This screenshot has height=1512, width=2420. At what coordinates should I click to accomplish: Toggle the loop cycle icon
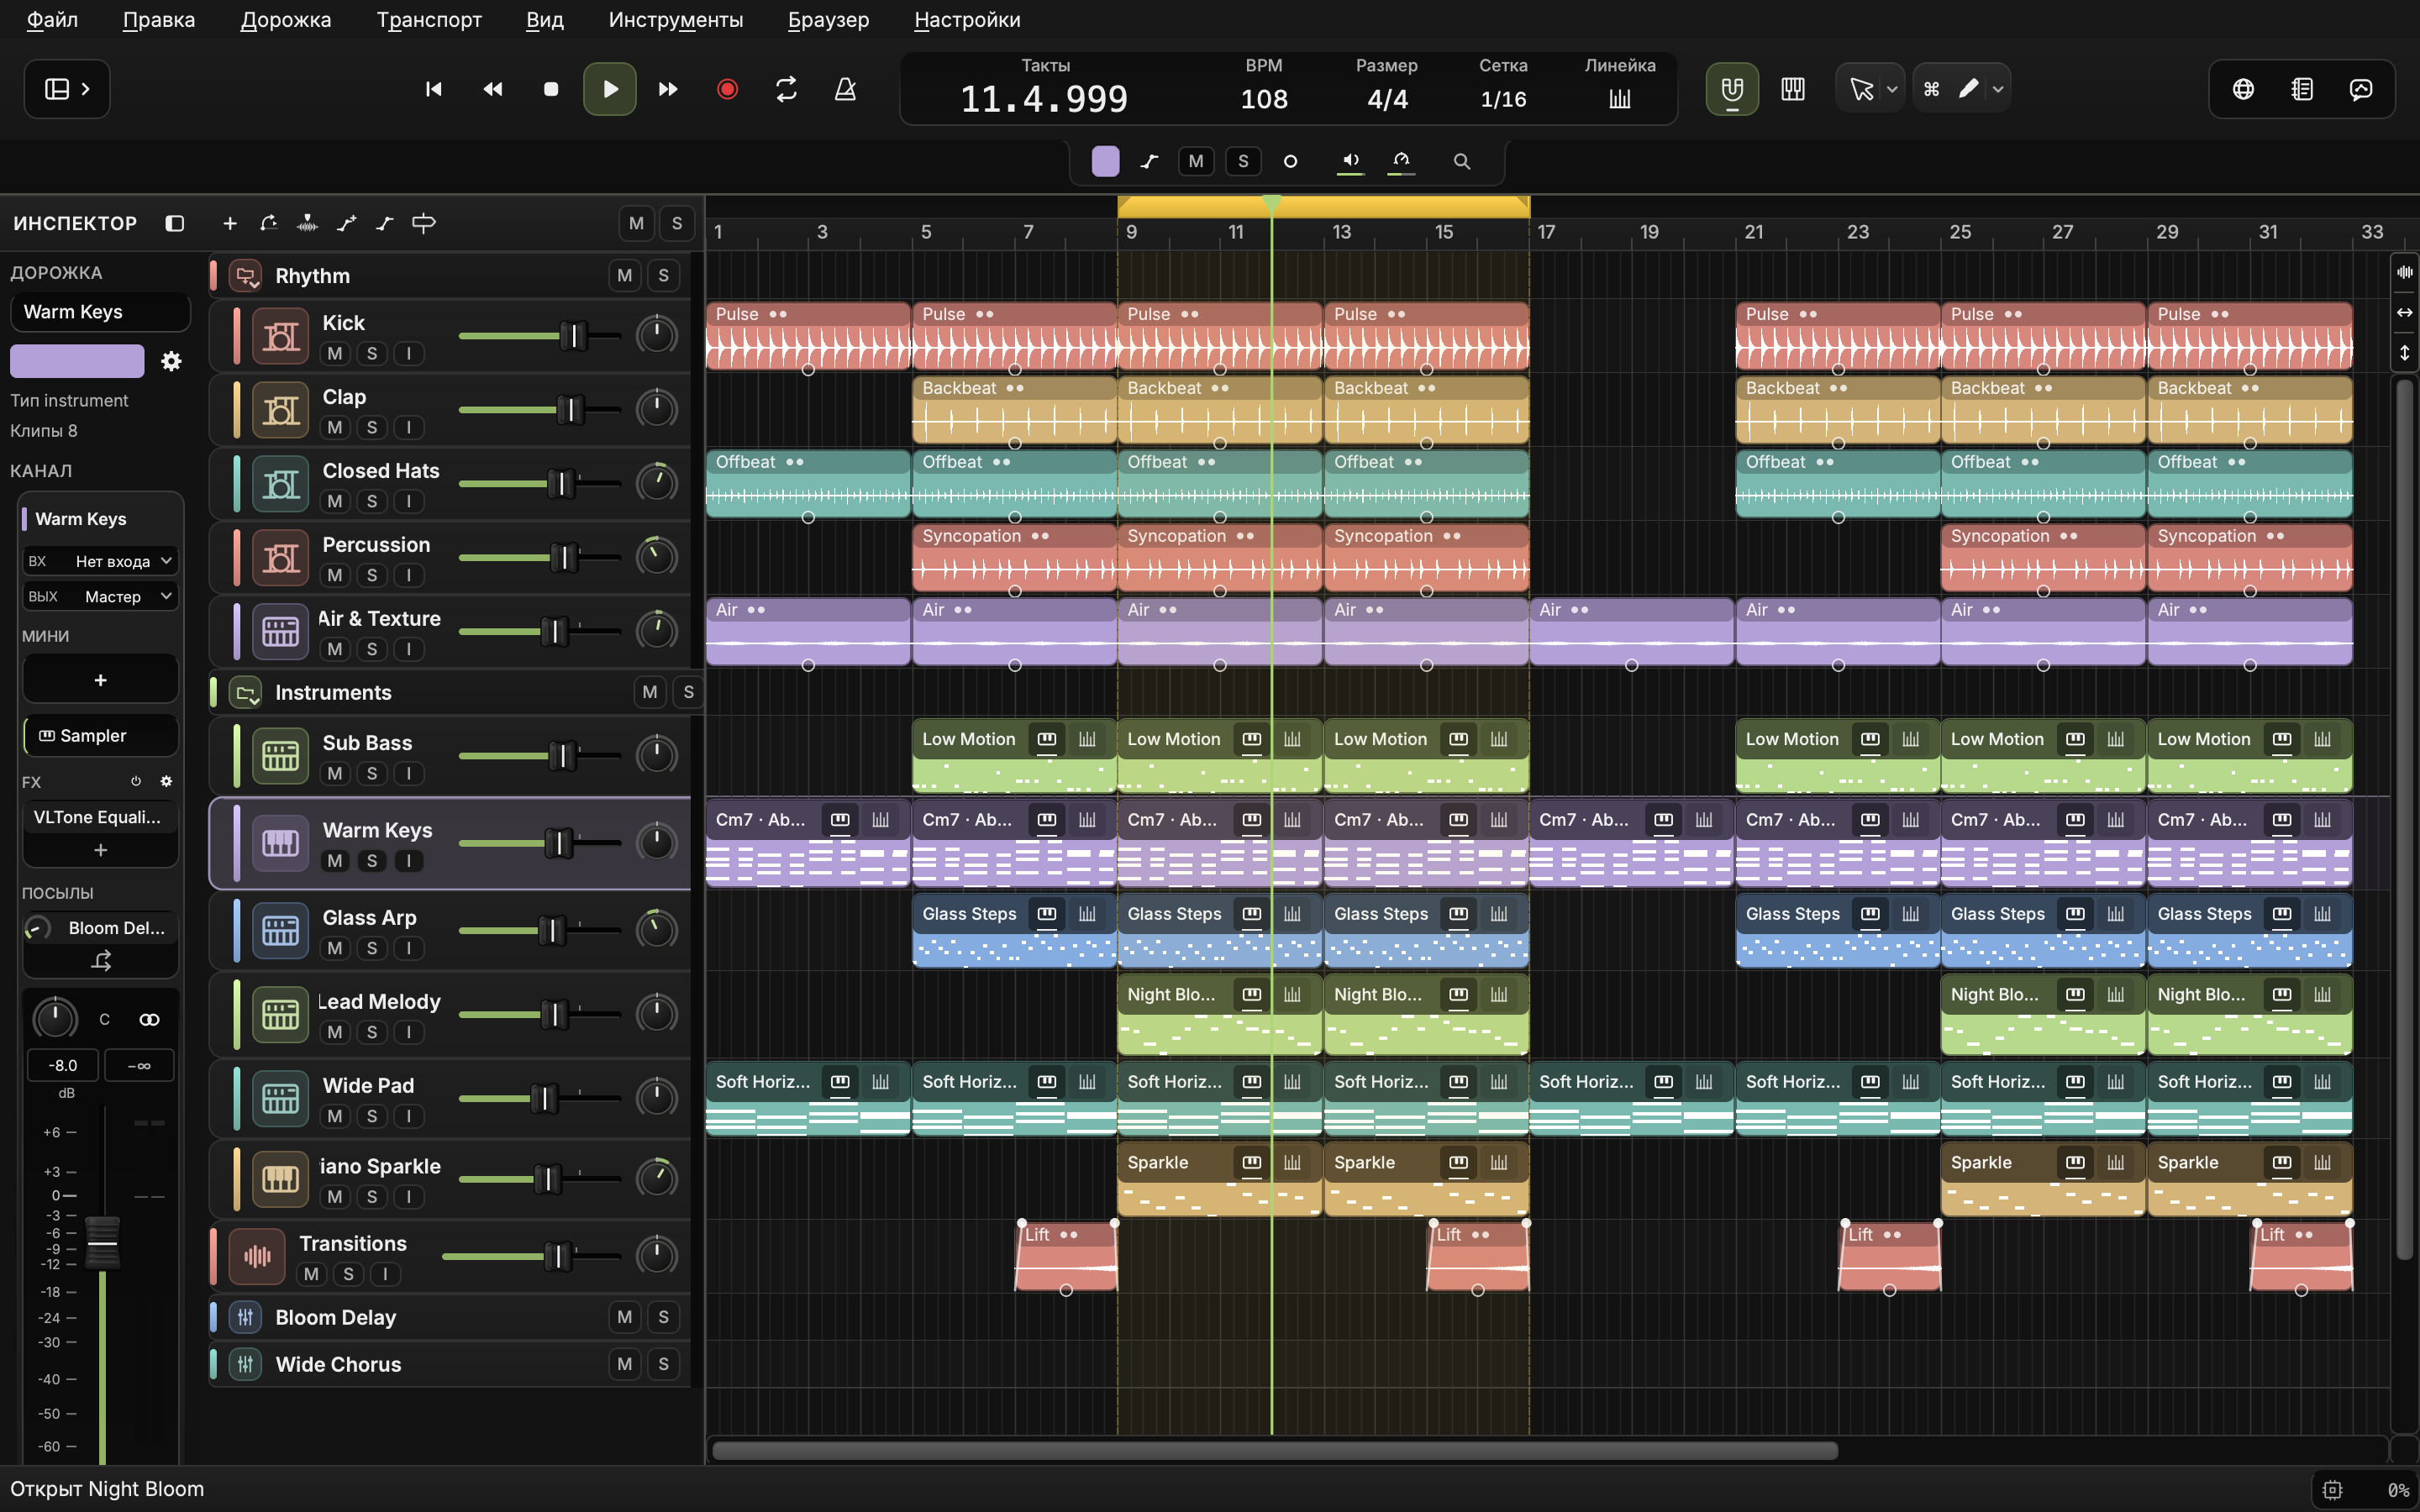(786, 89)
